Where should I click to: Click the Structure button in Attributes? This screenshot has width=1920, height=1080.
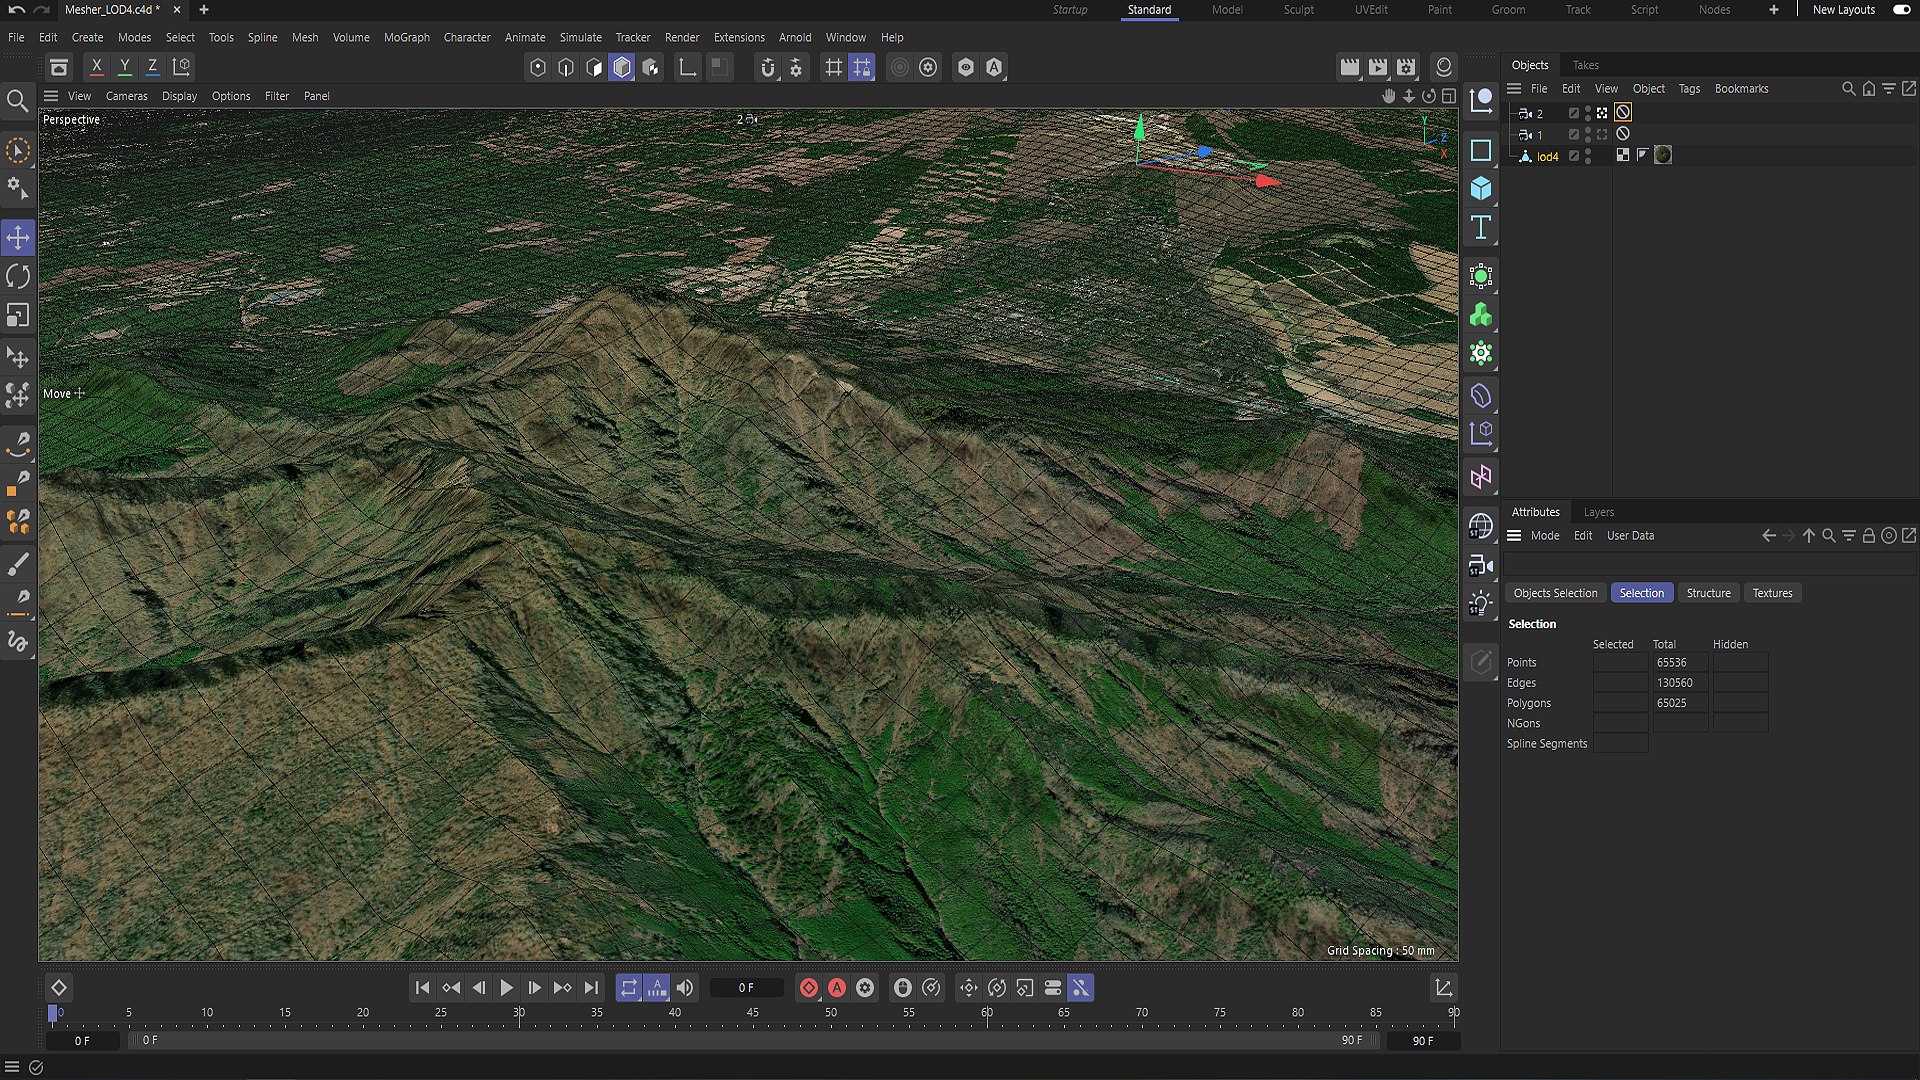coord(1708,593)
